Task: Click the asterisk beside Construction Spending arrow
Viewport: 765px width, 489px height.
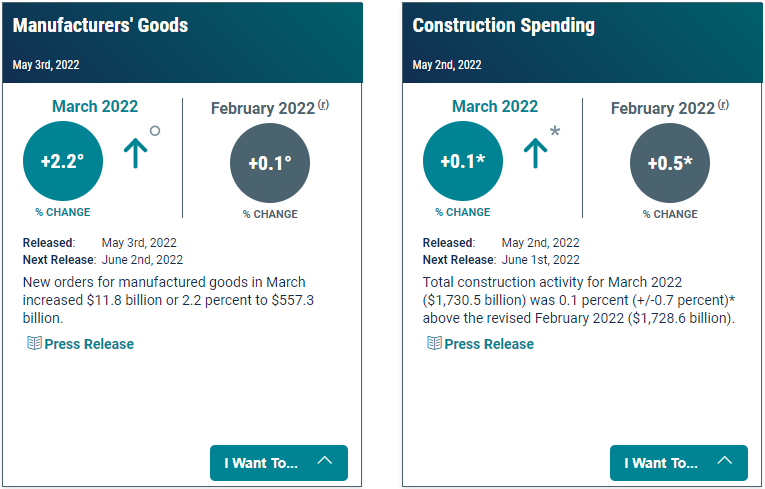Action: pos(555,131)
